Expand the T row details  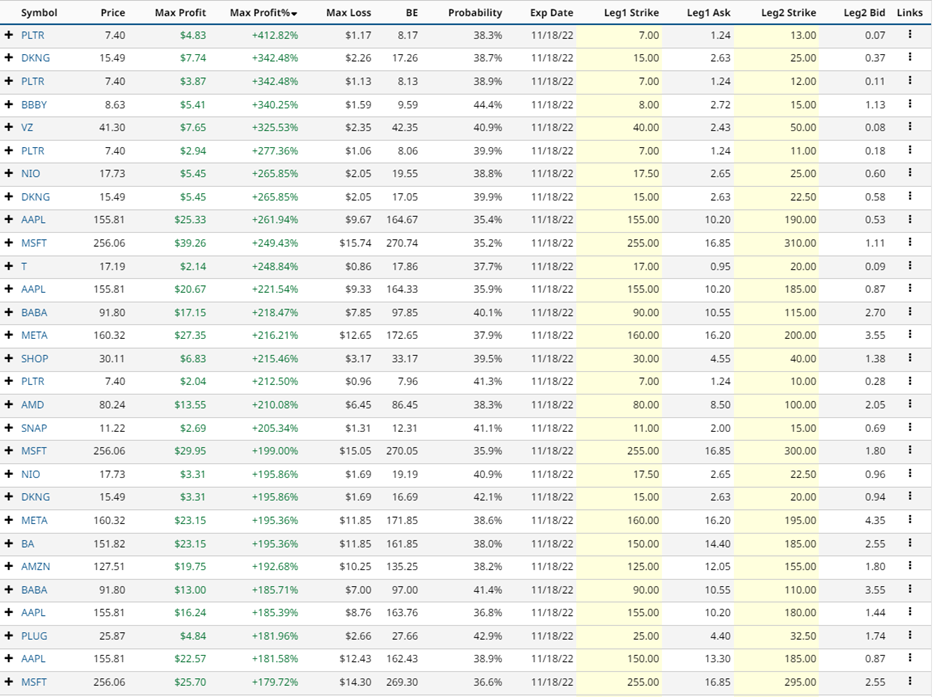tap(8, 266)
